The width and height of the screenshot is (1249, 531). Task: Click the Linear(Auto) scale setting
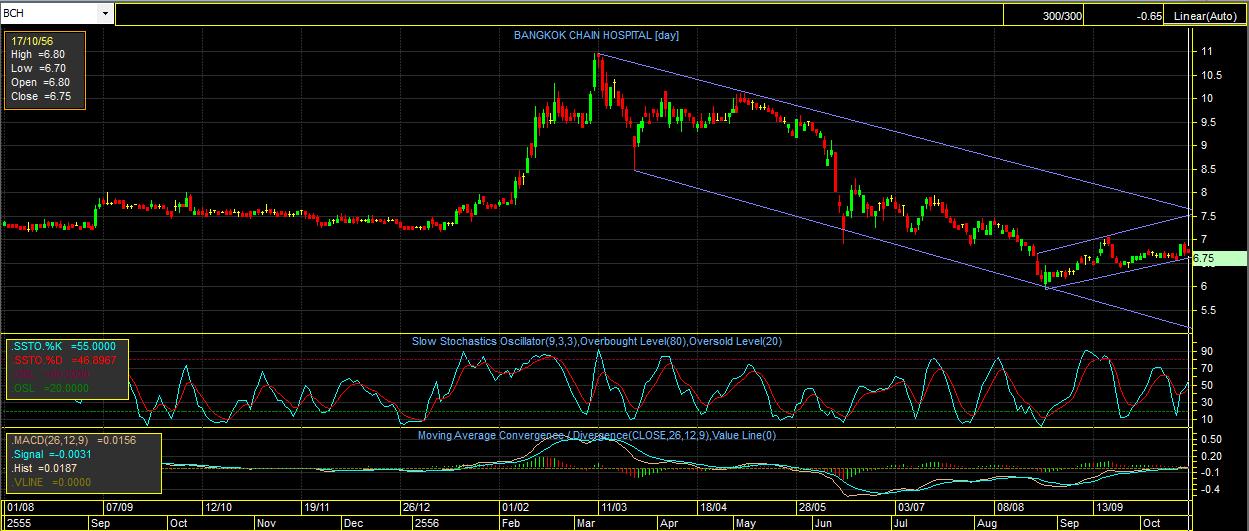[1205, 16]
